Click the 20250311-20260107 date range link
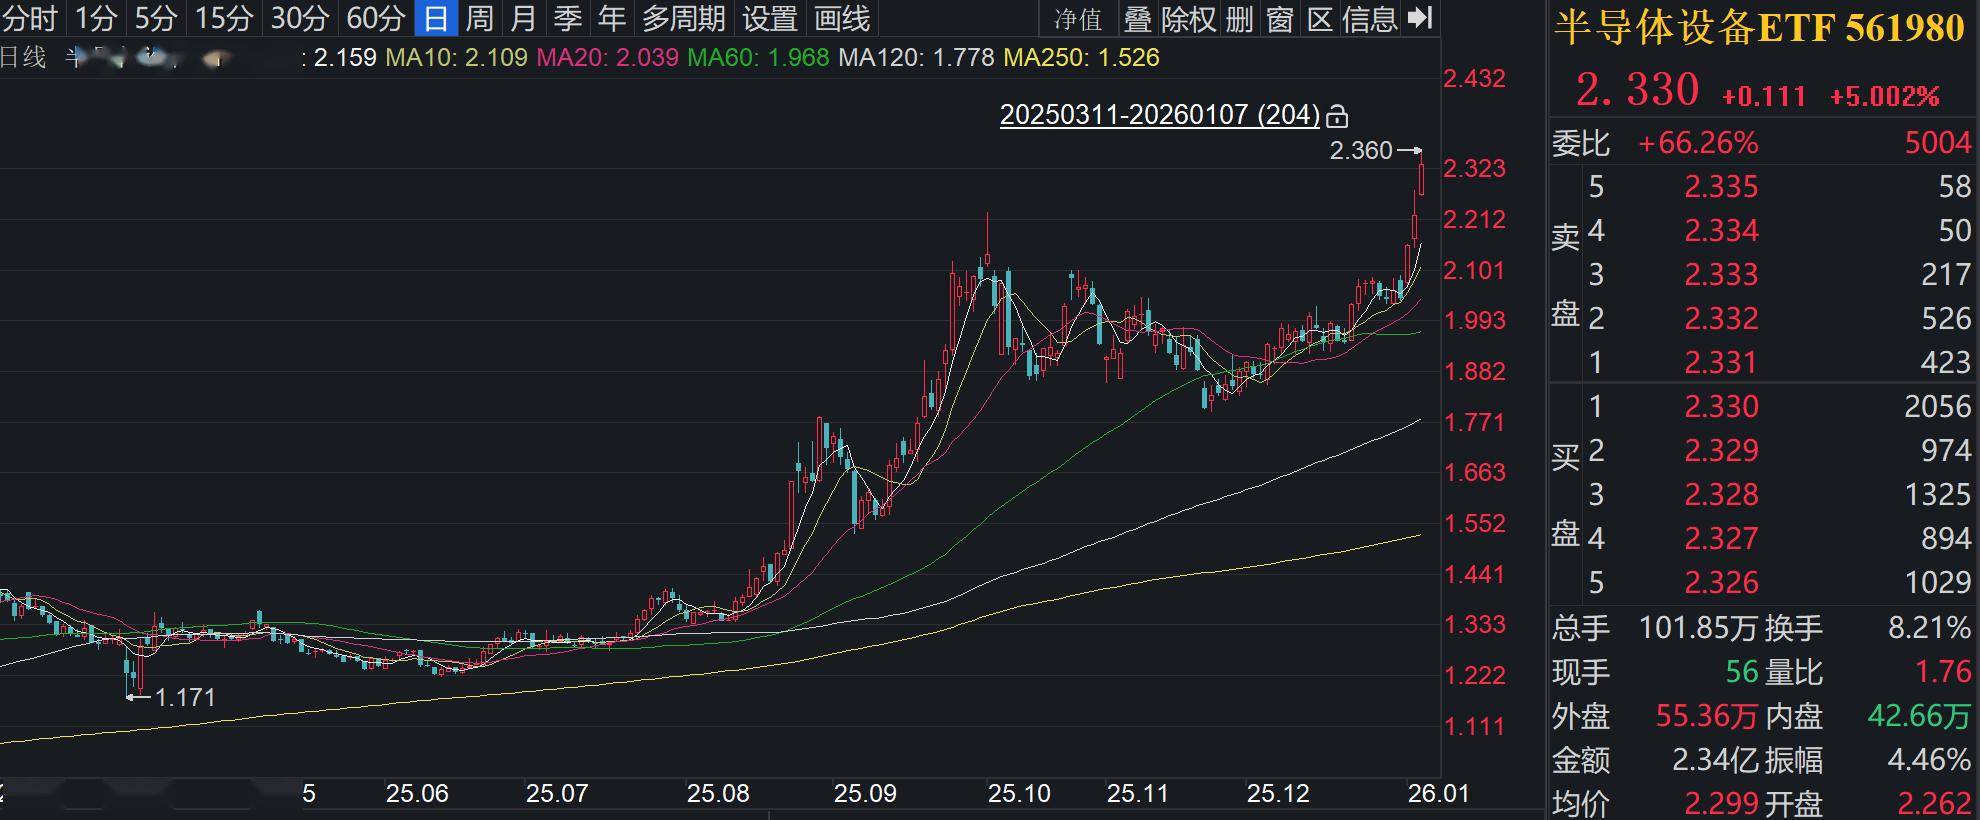Image resolution: width=1980 pixels, height=820 pixels. [x=1159, y=115]
